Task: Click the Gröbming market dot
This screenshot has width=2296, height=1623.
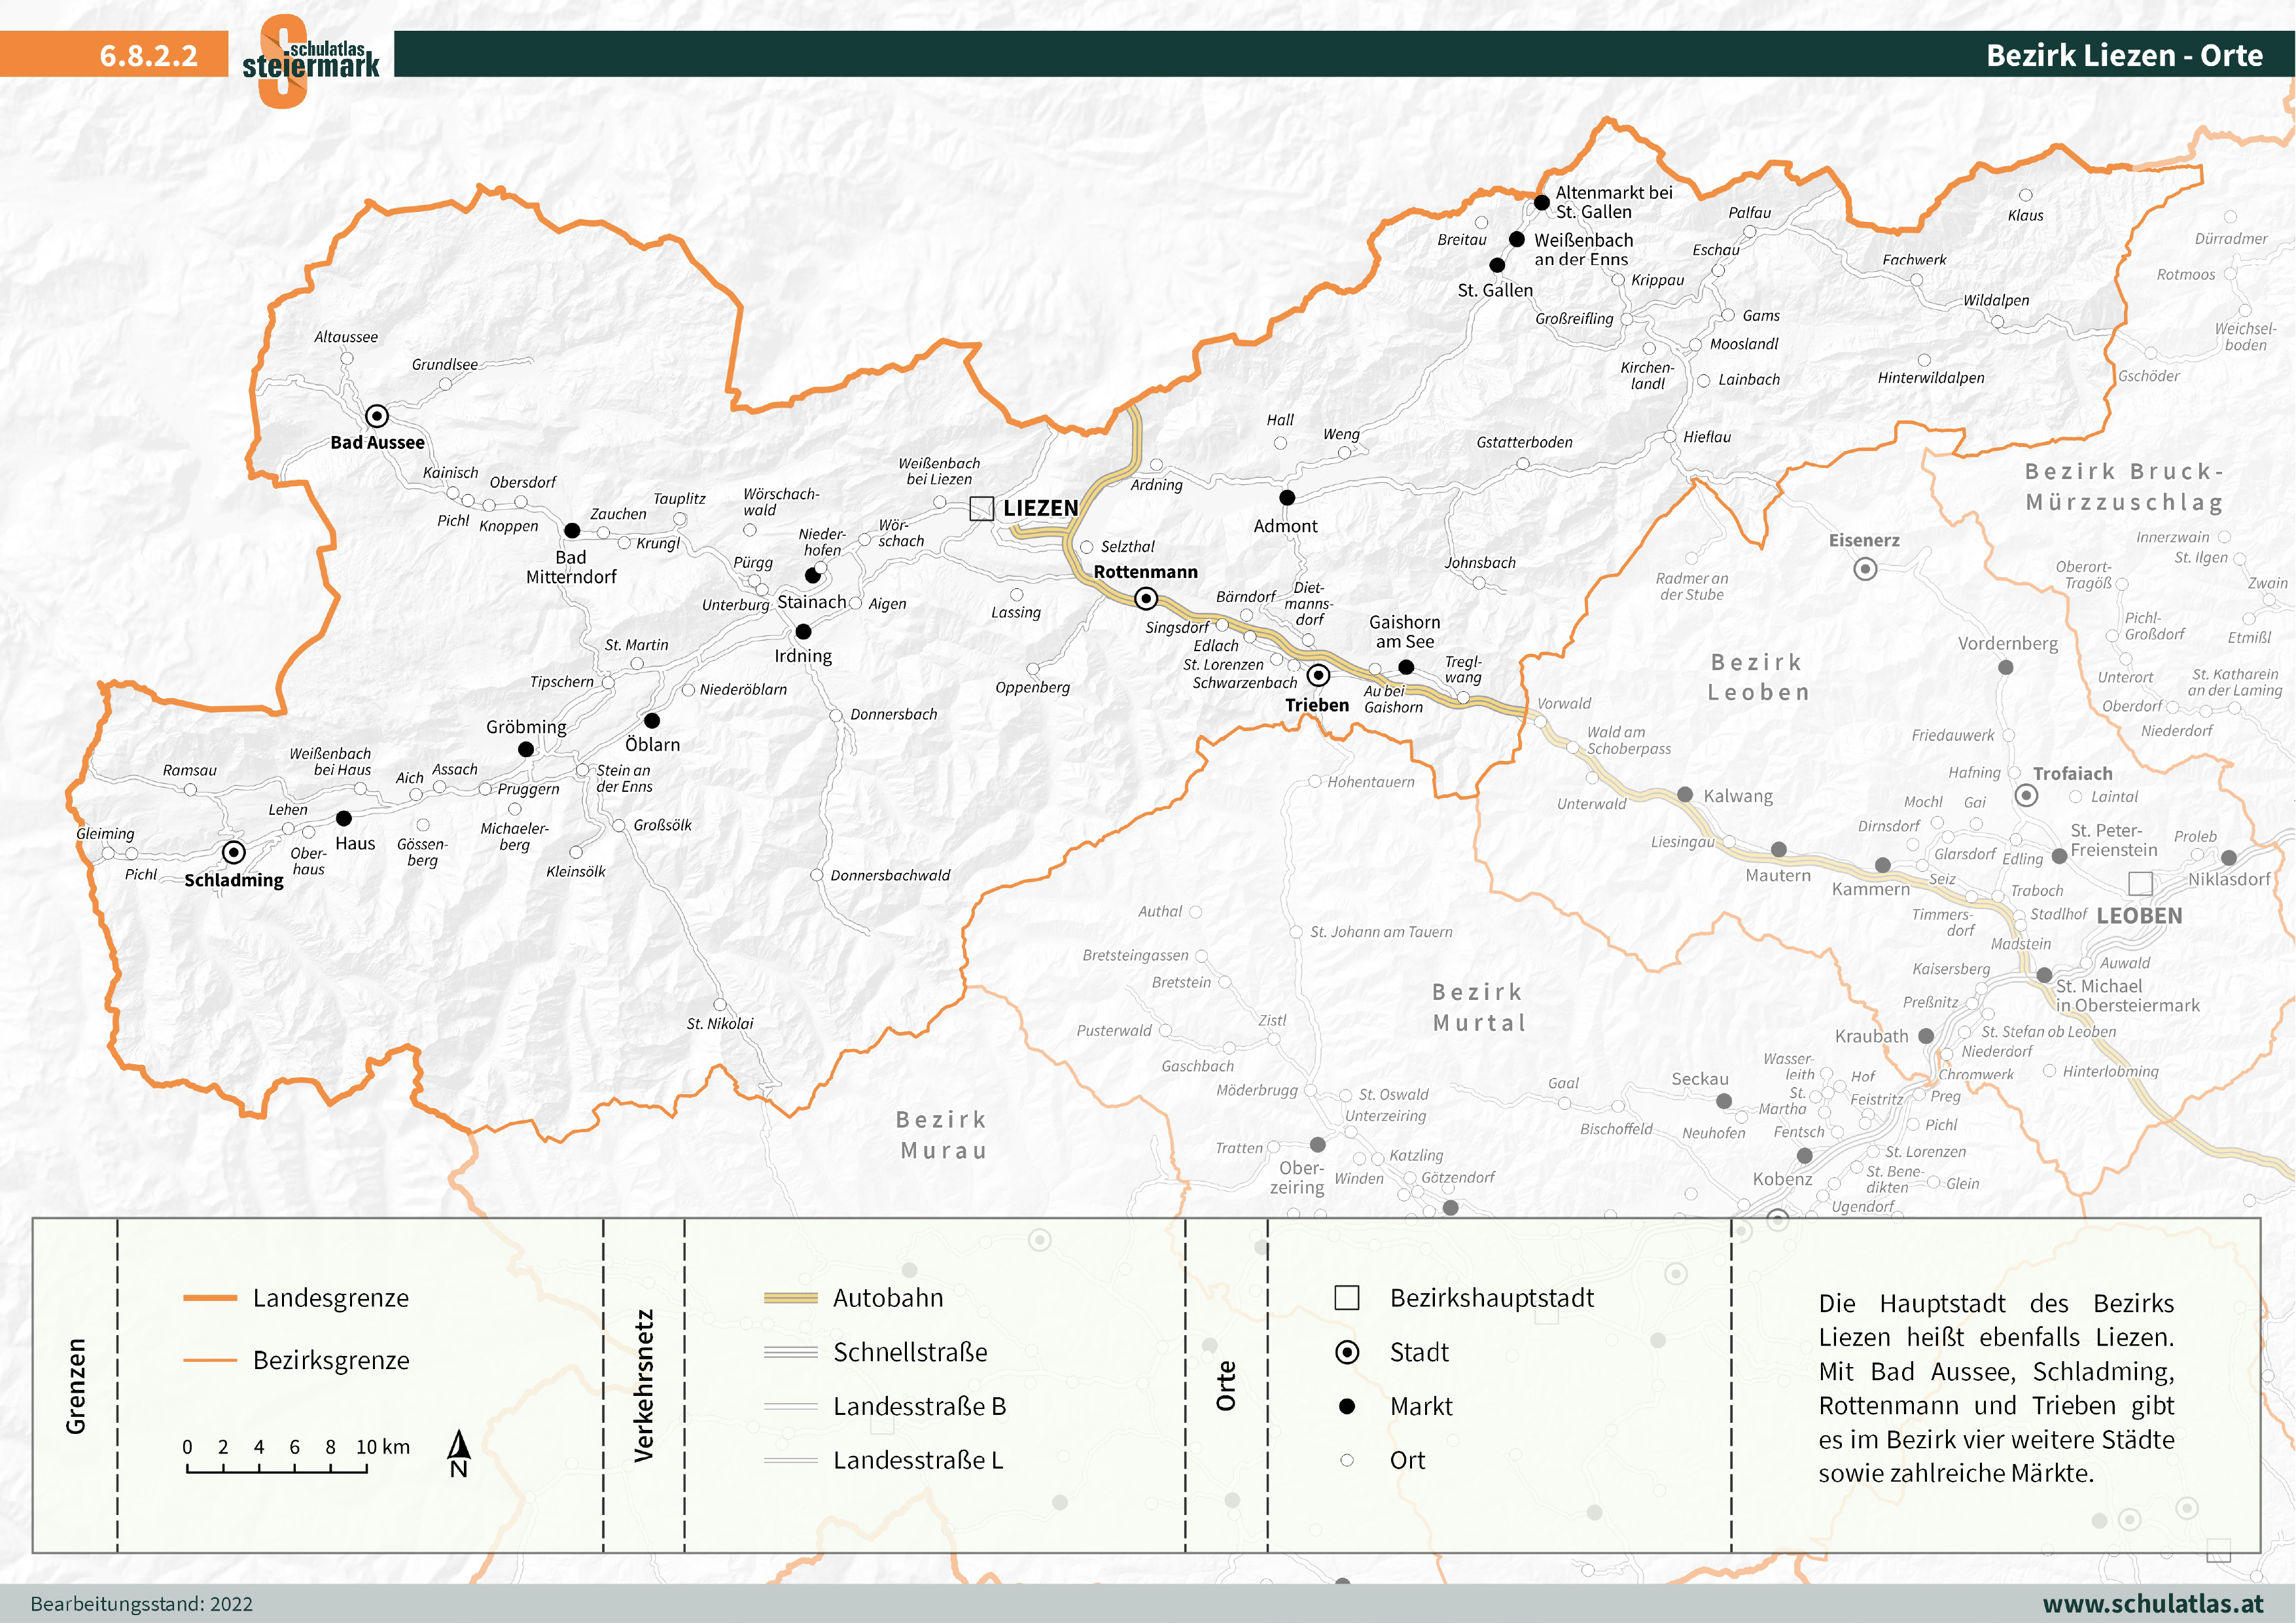Action: [526, 749]
